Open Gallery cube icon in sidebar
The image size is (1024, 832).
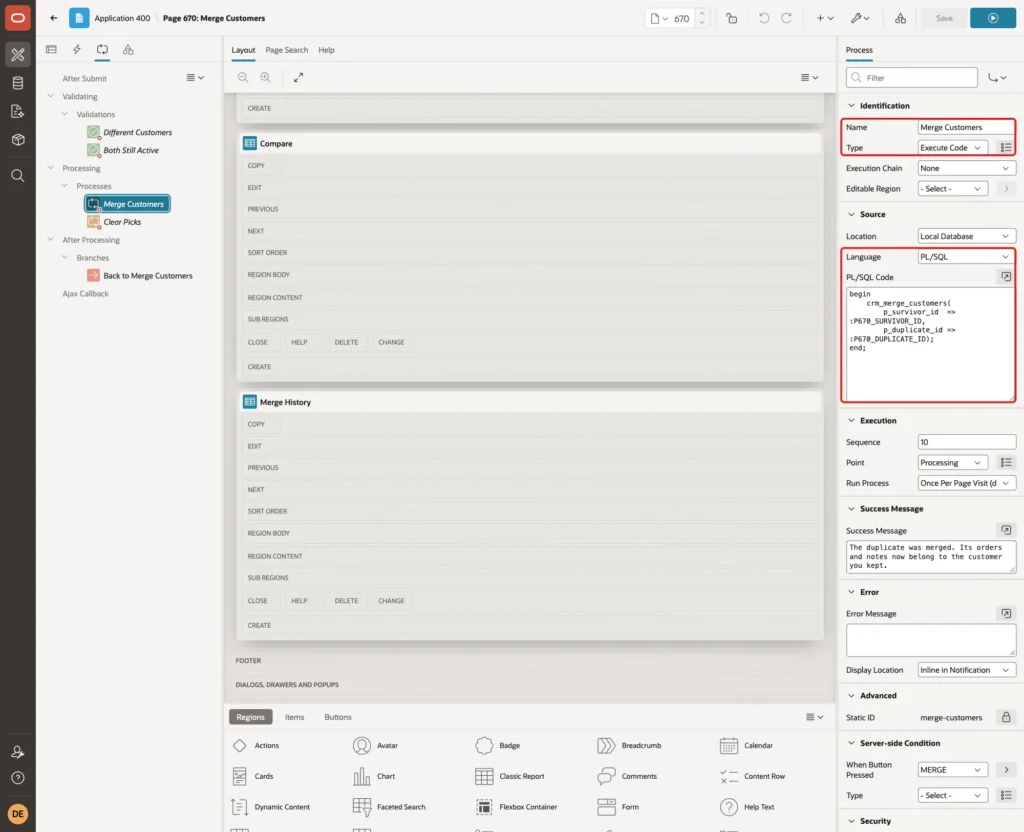tap(18, 140)
